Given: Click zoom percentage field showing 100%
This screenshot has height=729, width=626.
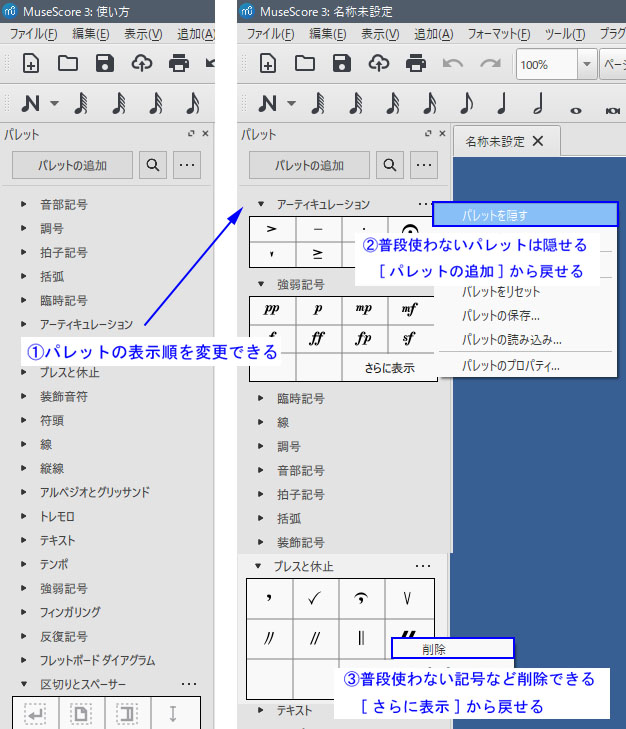Looking at the screenshot, I should pos(547,64).
